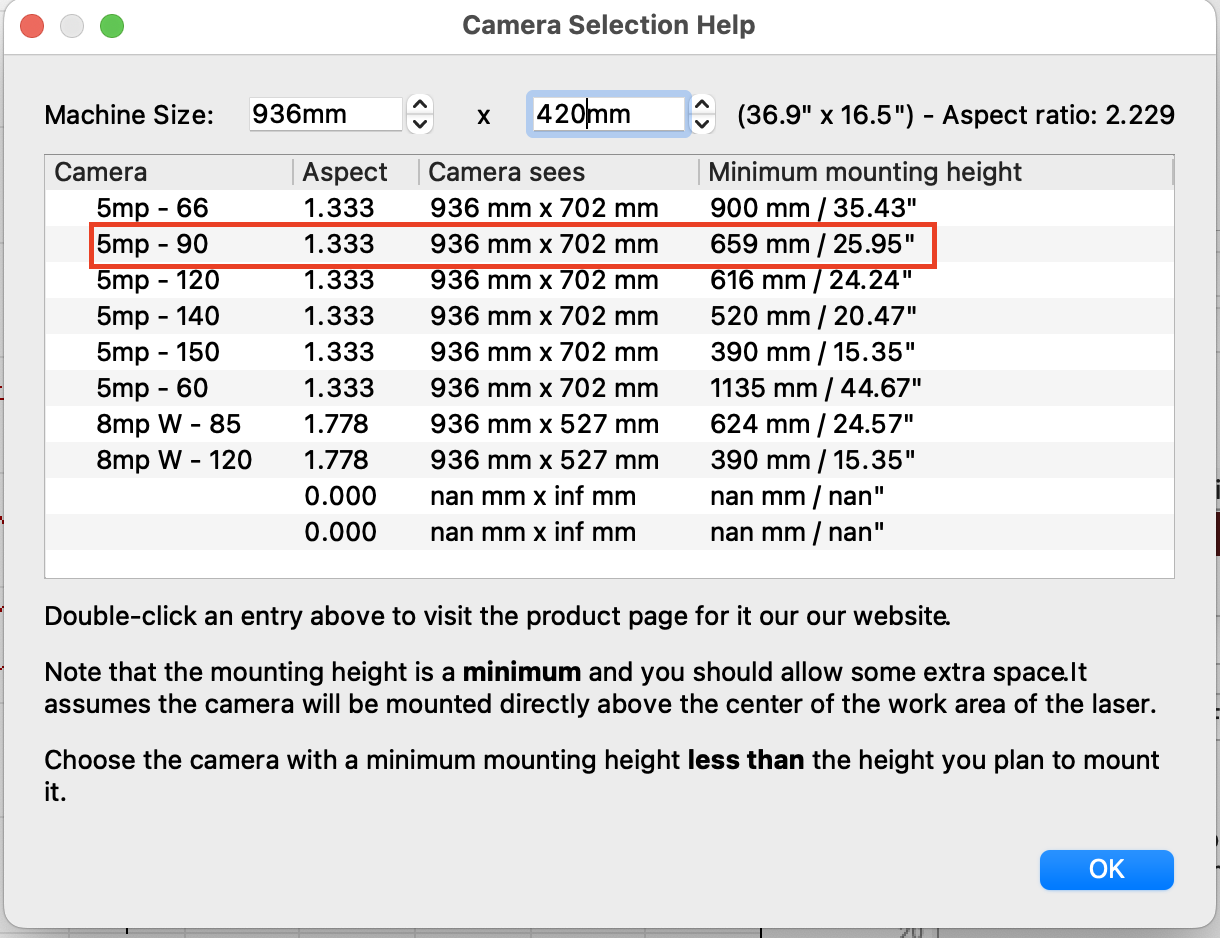Select the 8mp W - 120 camera row
The image size is (1220, 938).
point(609,460)
